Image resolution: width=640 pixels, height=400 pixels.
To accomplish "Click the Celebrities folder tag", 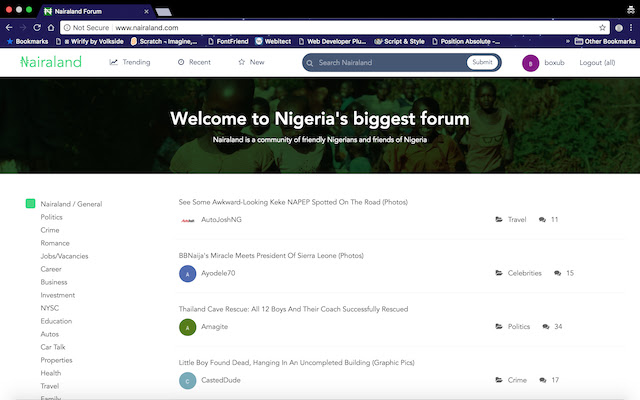I will point(518,273).
